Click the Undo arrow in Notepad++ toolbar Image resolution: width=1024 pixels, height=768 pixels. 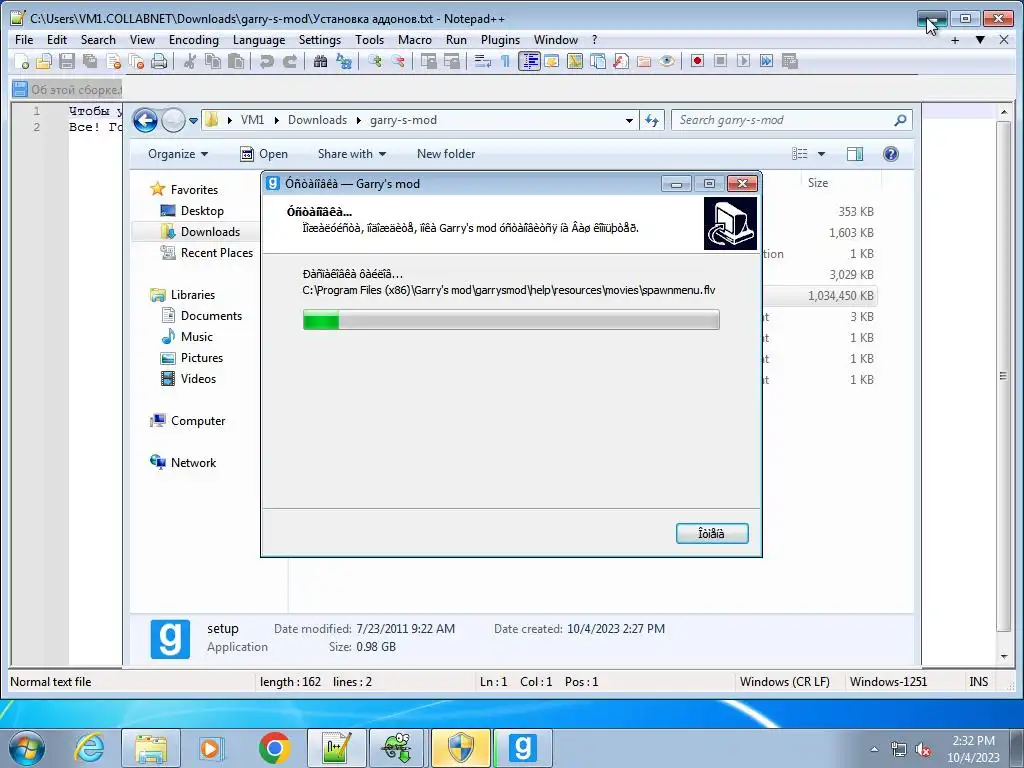coord(266,61)
